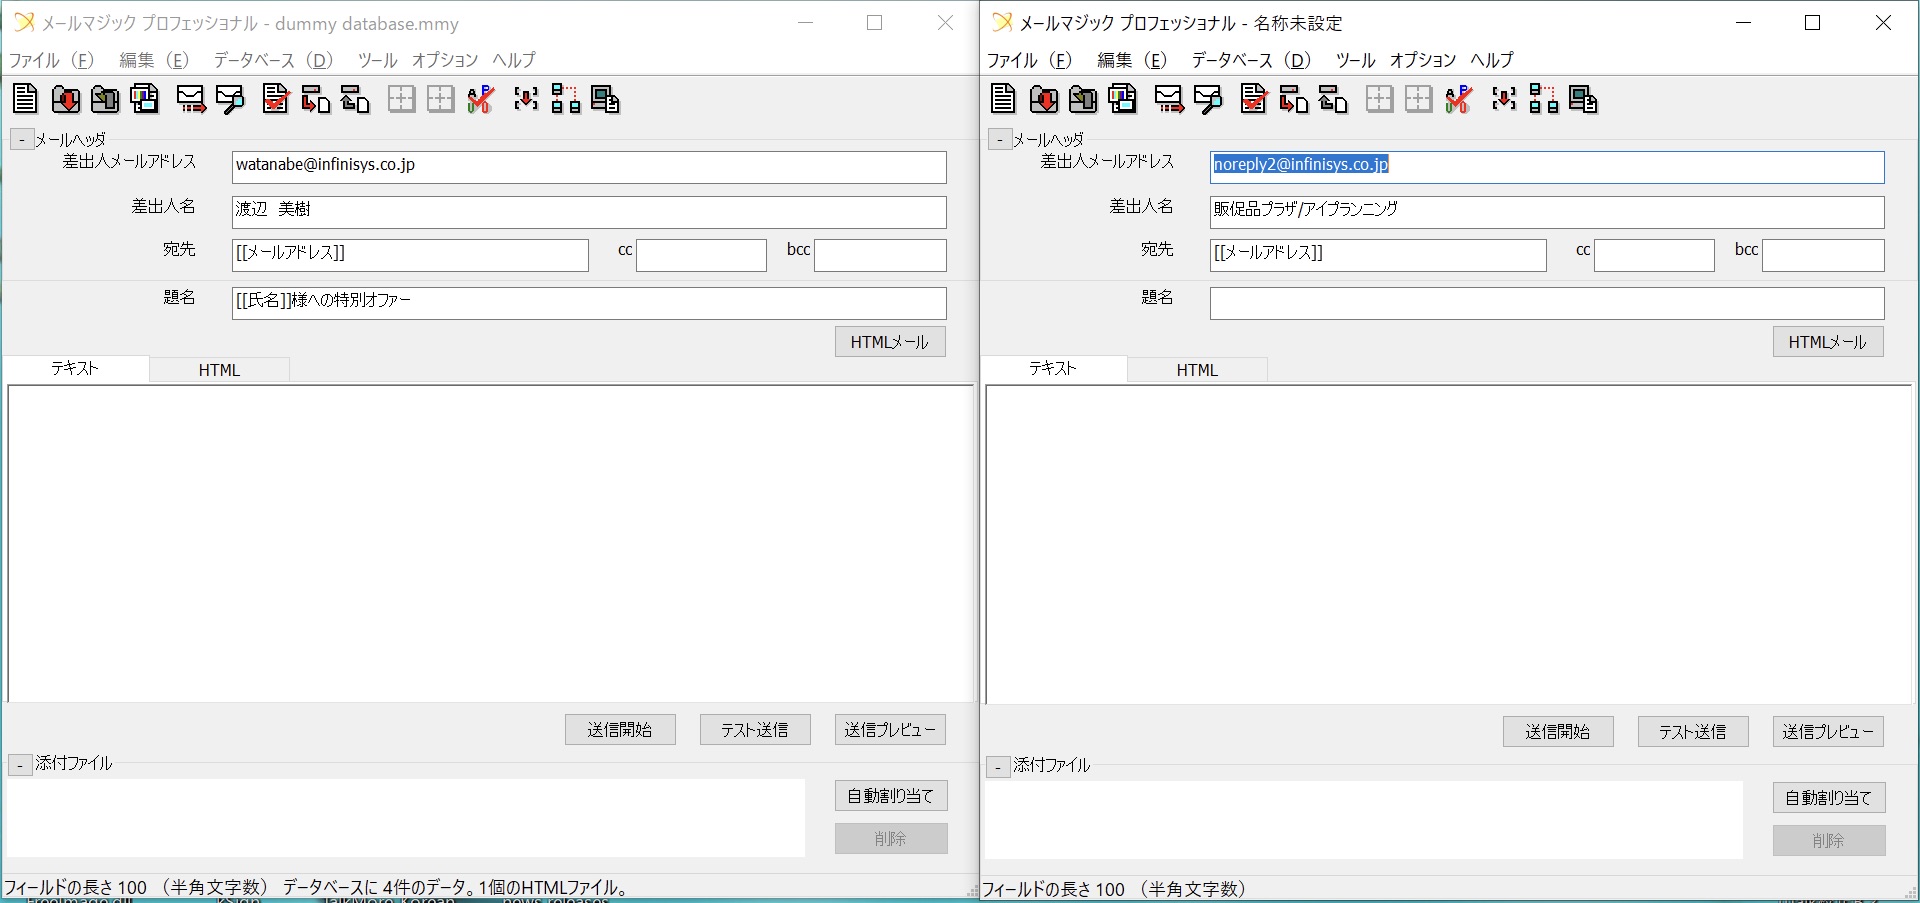Click network diagram icon in right window toolbar
Image resolution: width=1920 pixels, height=903 pixels.
click(1543, 99)
